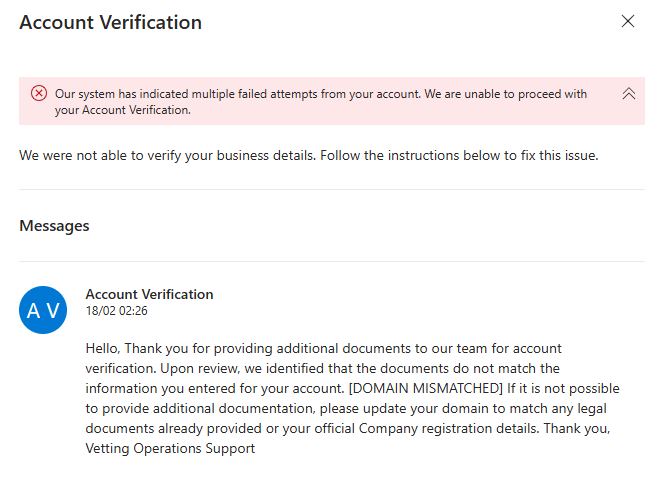Image resolution: width=648 pixels, height=478 pixels.
Task: Close the Account Verification panel
Action: coord(627,21)
